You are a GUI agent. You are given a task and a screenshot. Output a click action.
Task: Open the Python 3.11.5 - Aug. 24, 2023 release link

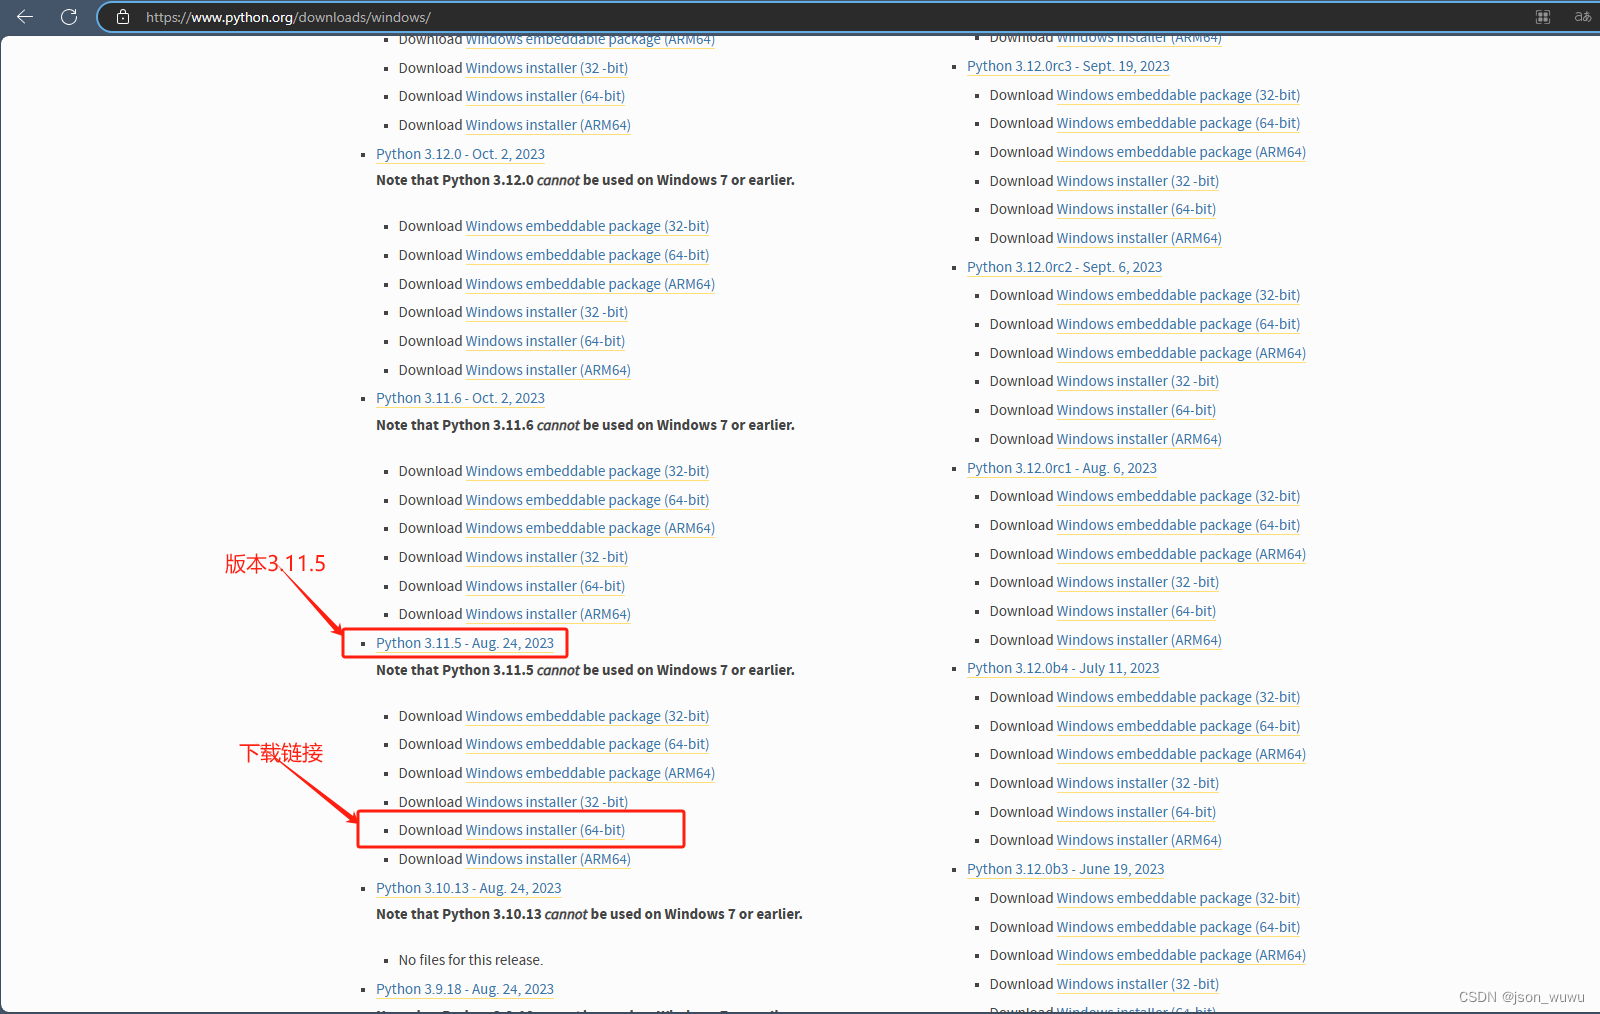coord(465,643)
